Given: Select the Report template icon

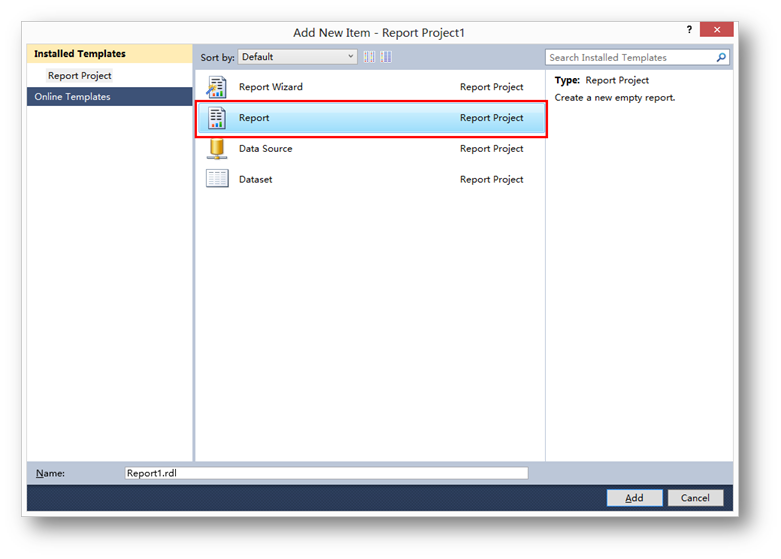Looking at the screenshot, I should click(217, 118).
